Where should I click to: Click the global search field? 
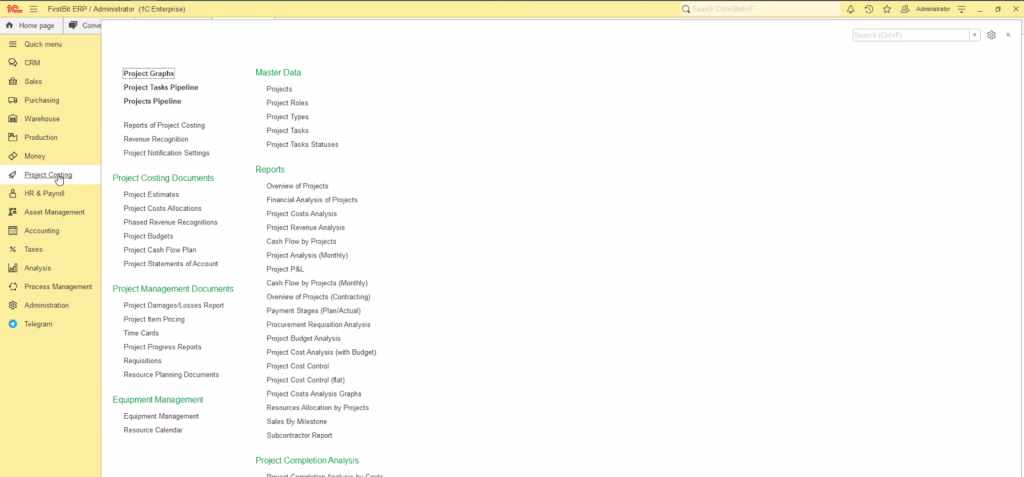760,9
